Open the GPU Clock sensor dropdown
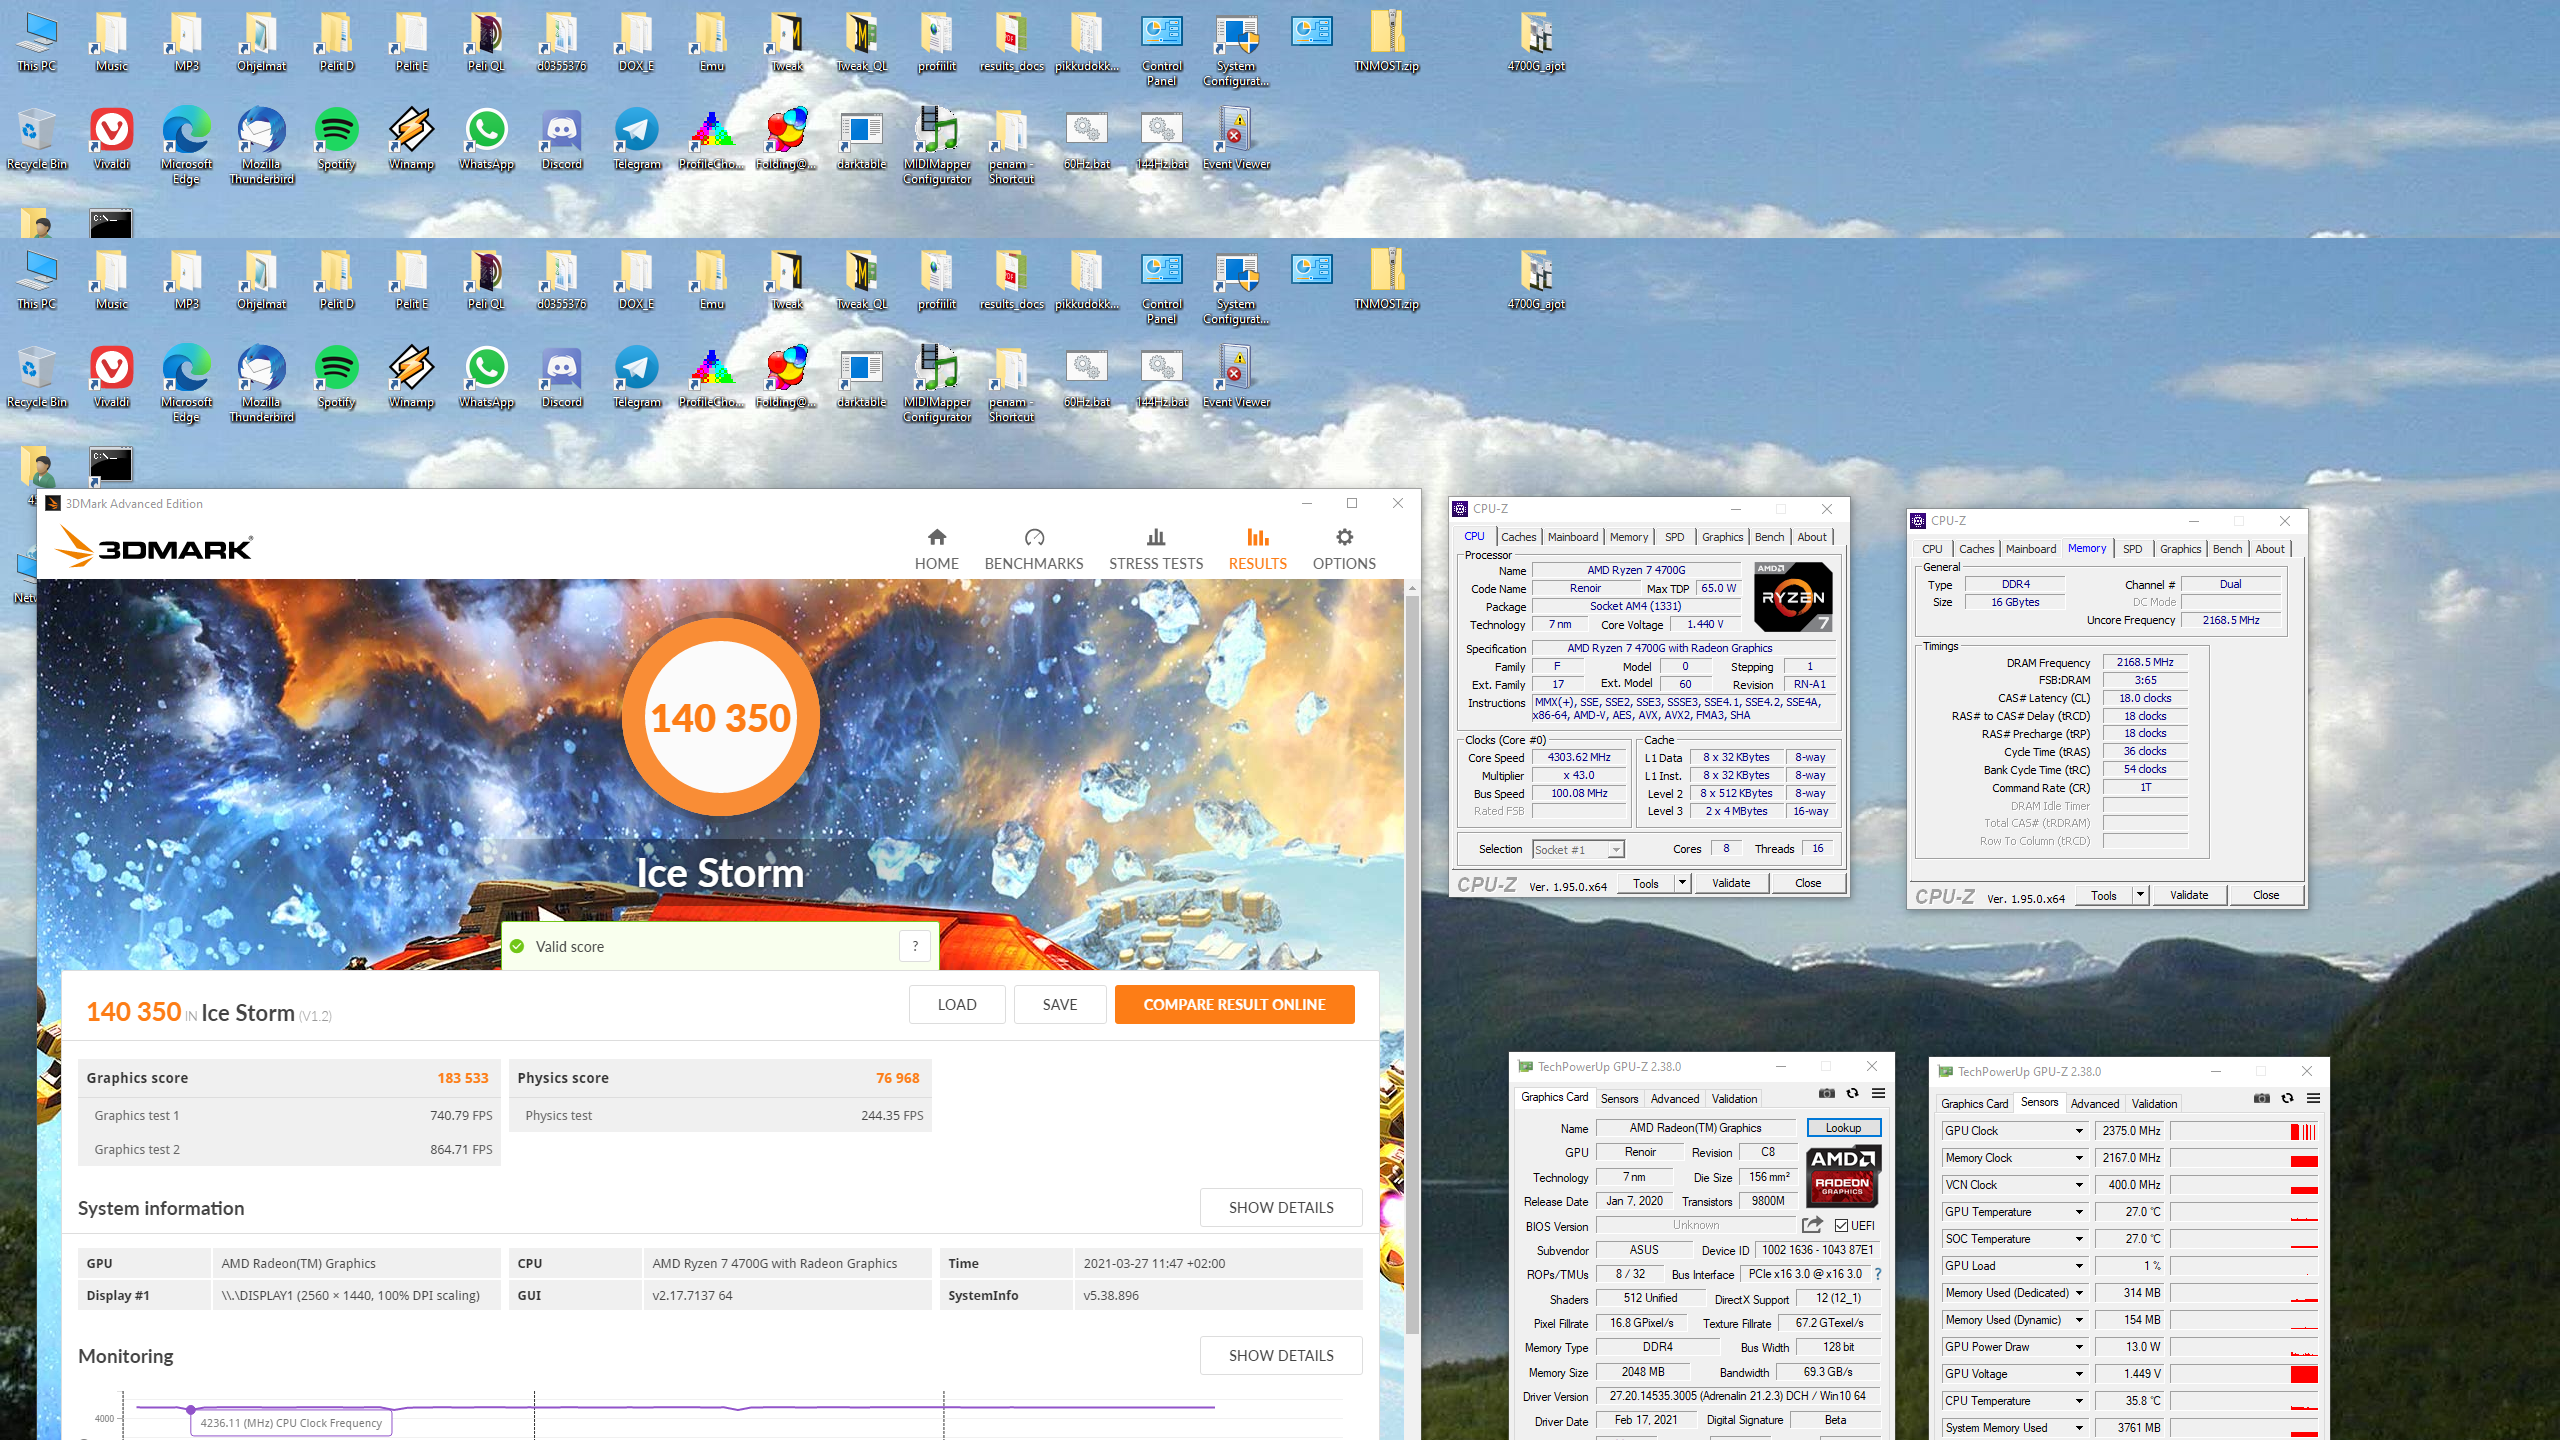This screenshot has width=2560, height=1440. [x=2079, y=1131]
